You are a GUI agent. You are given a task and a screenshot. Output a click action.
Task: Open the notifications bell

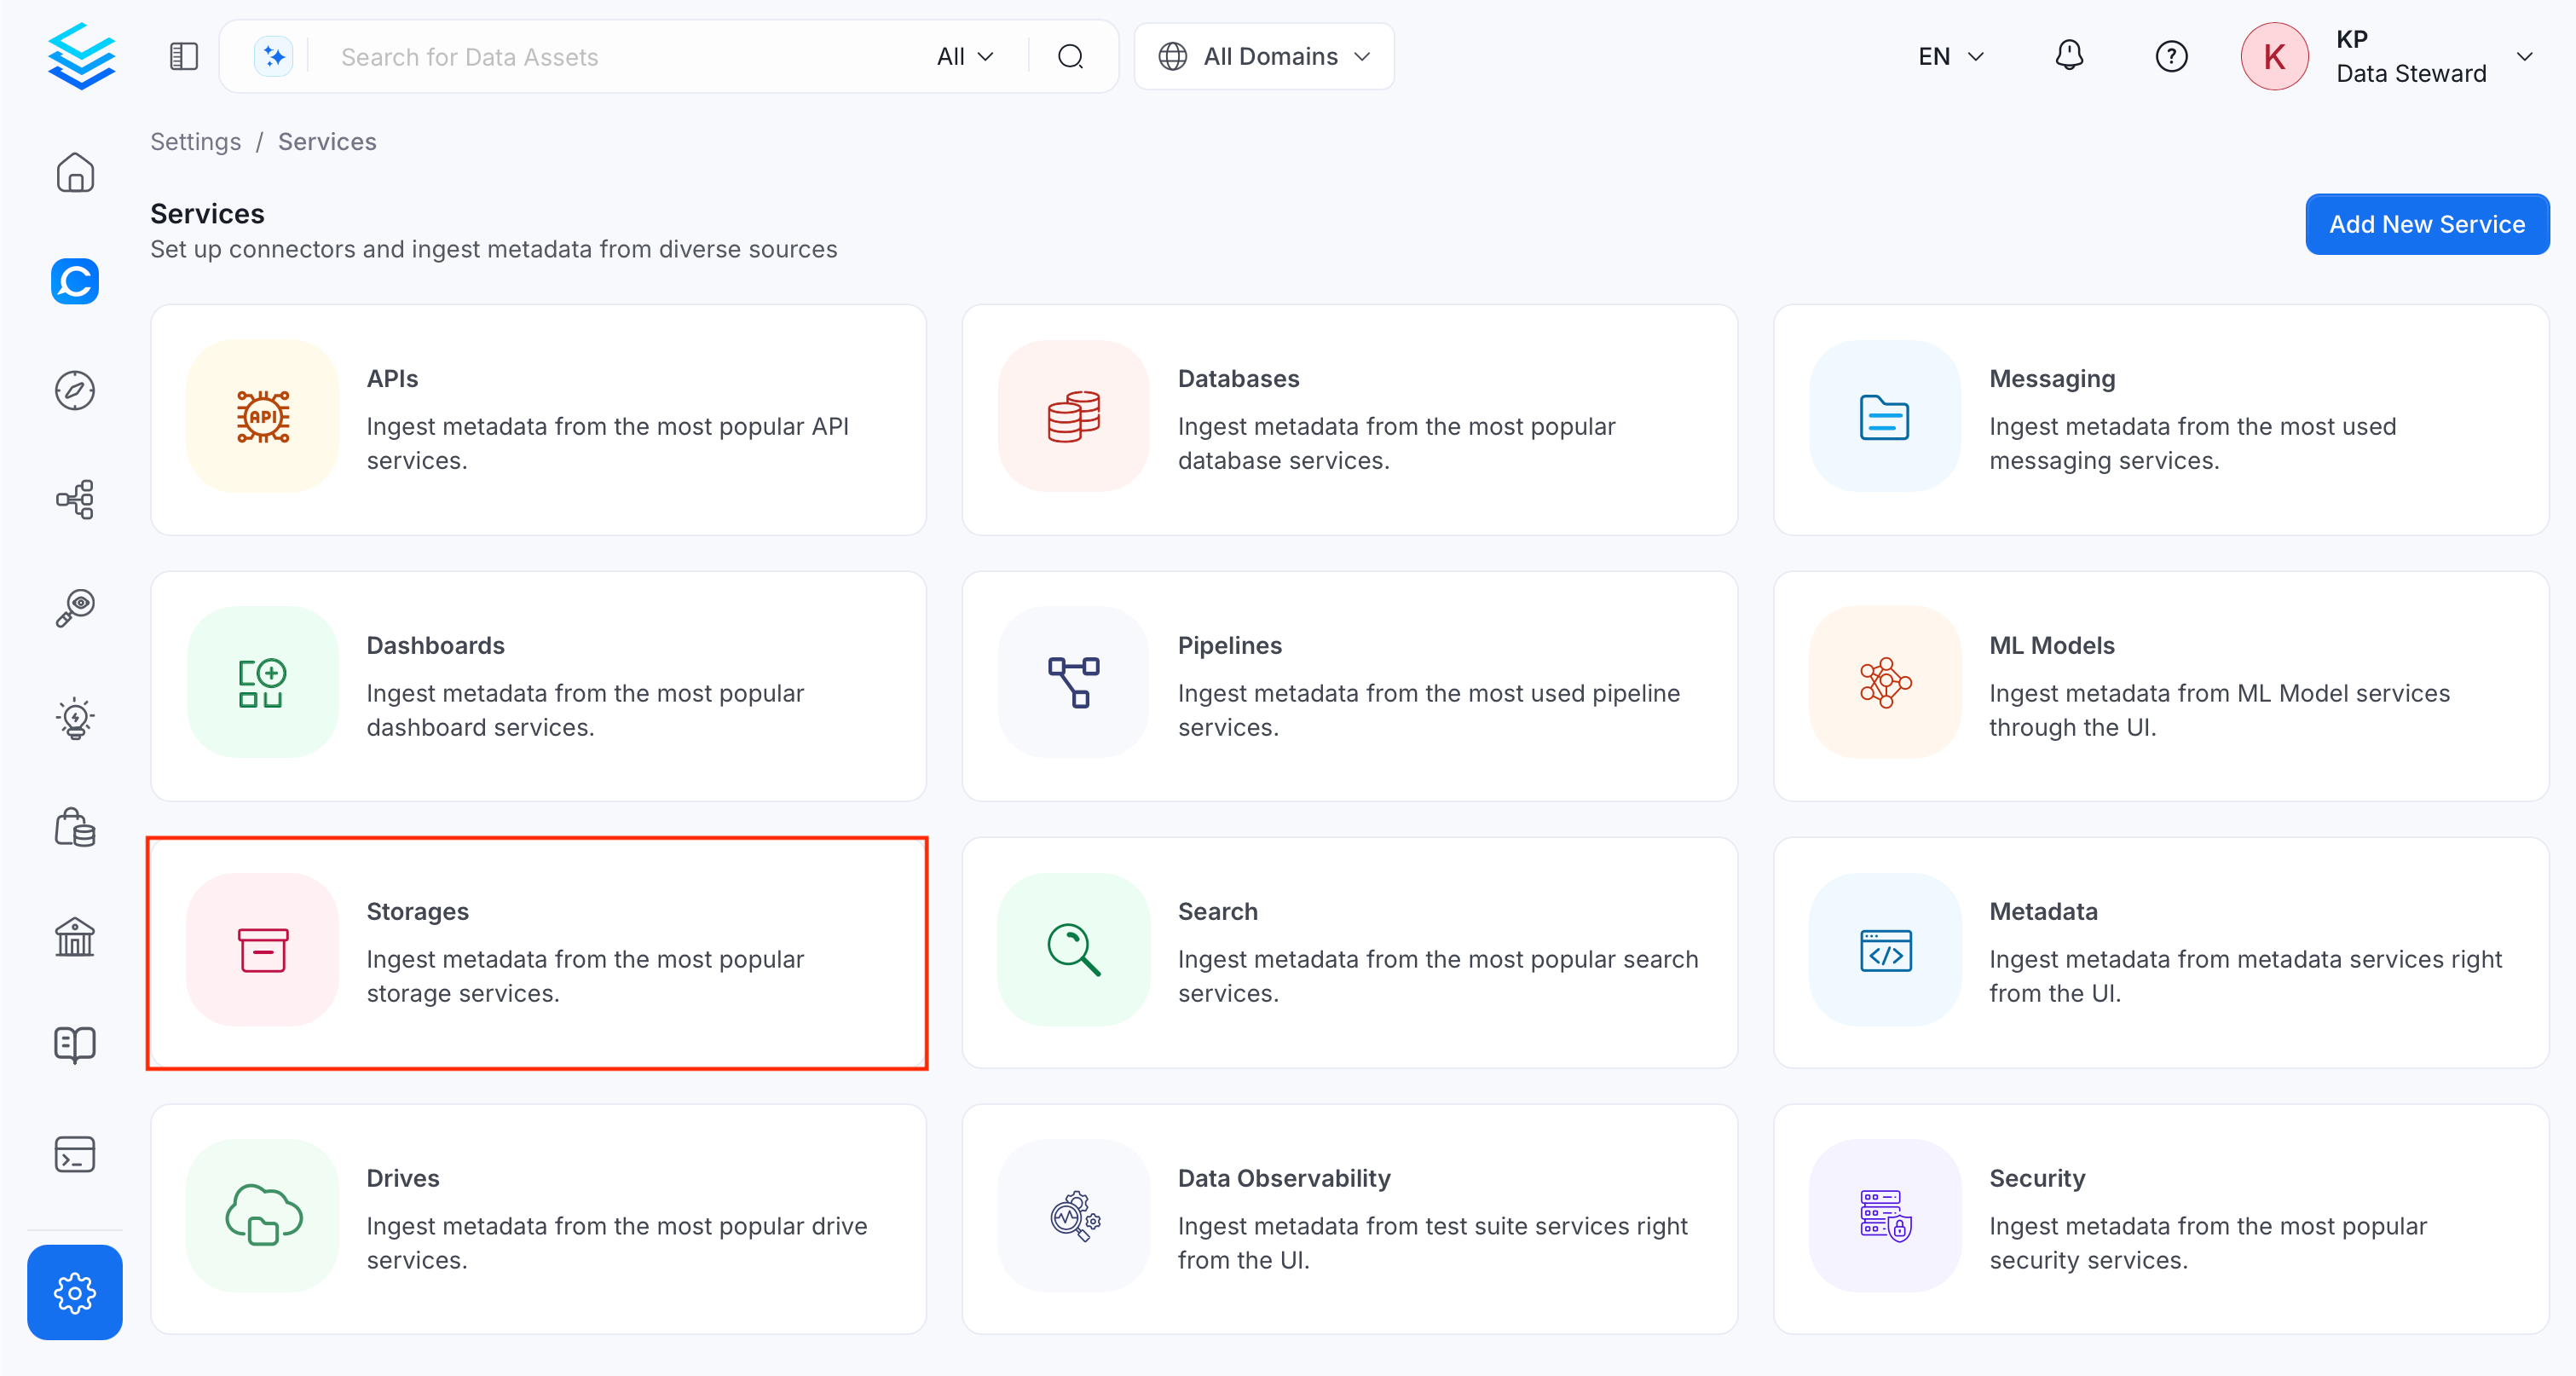2069,56
